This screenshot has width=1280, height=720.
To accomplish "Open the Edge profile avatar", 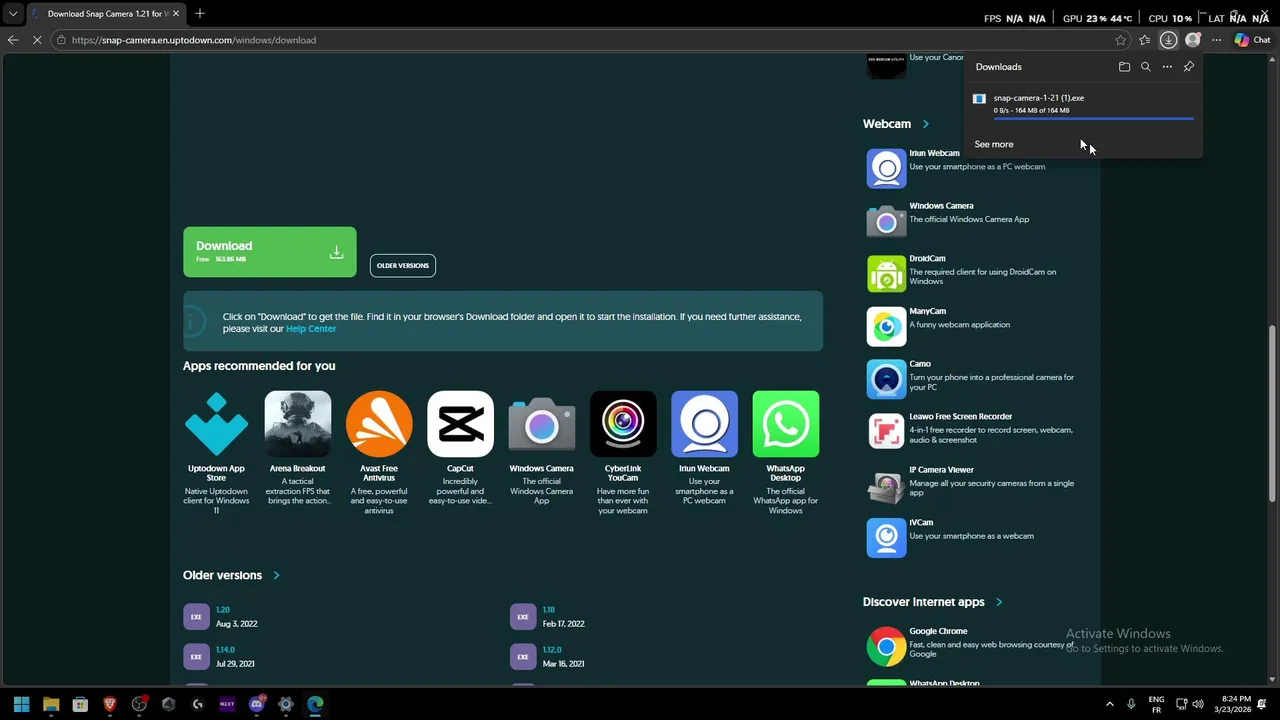I will [1192, 40].
